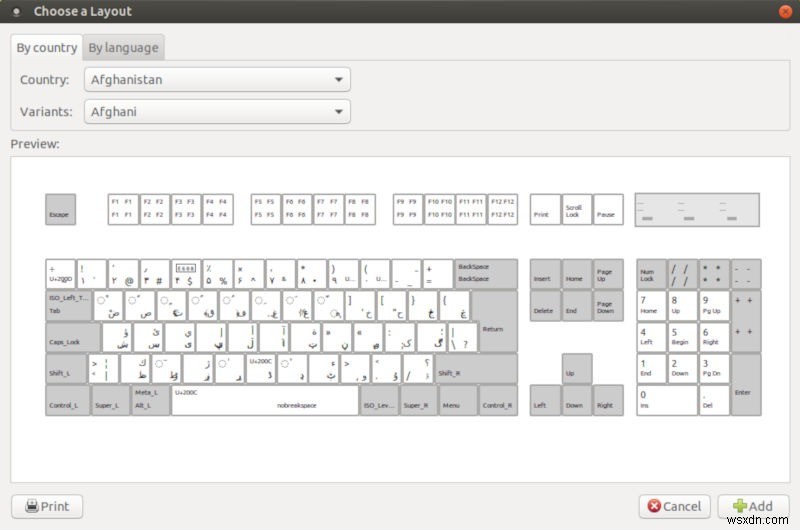800x530 pixels.
Task: Close the Choose a Layout window
Action: [785, 11]
